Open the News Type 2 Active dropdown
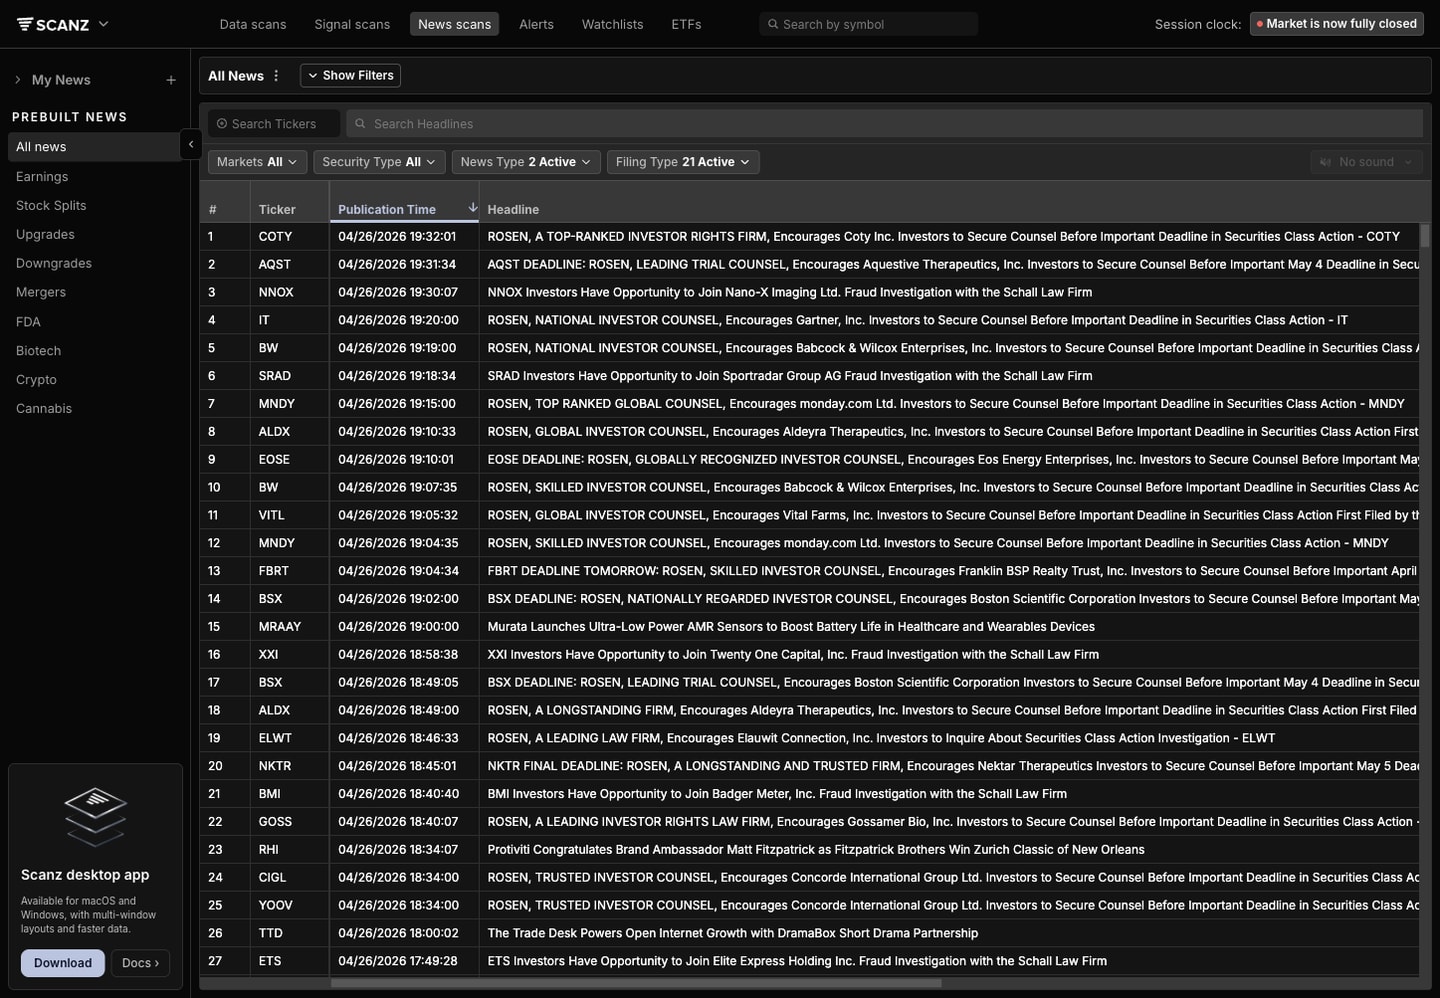The width and height of the screenshot is (1440, 998). pos(526,162)
